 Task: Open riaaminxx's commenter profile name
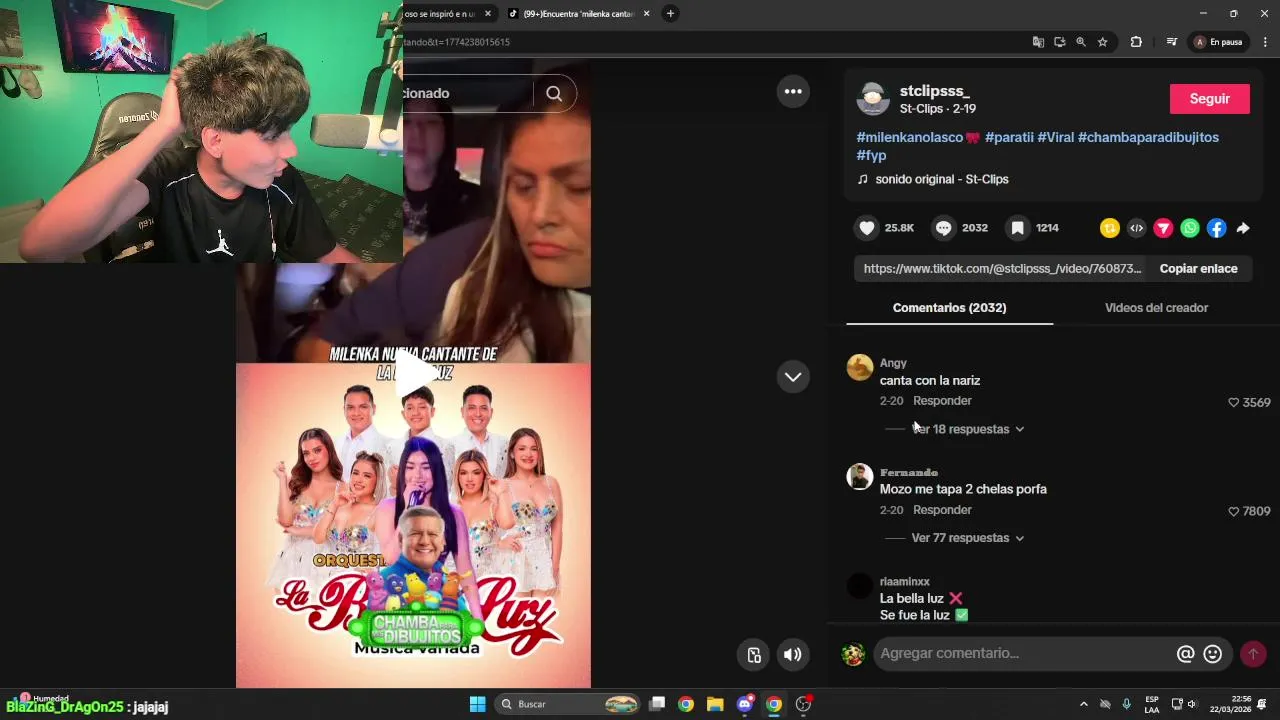(x=904, y=581)
